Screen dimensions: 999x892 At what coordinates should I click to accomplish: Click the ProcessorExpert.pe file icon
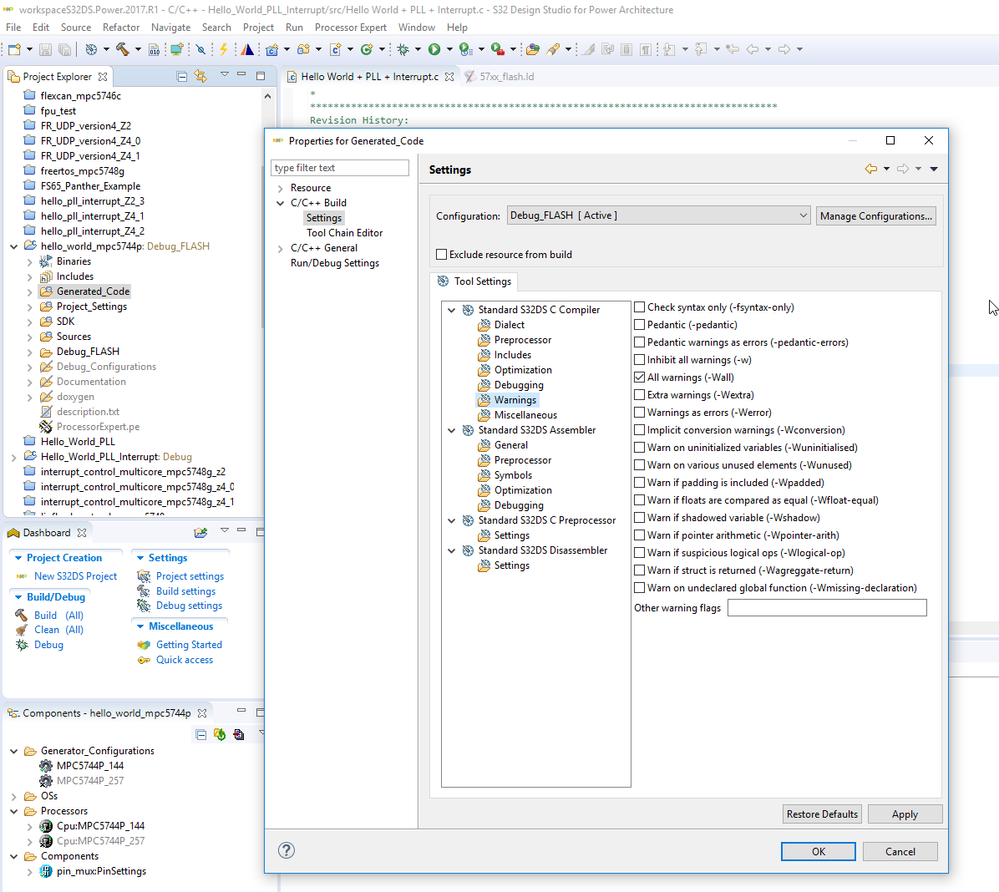point(46,427)
